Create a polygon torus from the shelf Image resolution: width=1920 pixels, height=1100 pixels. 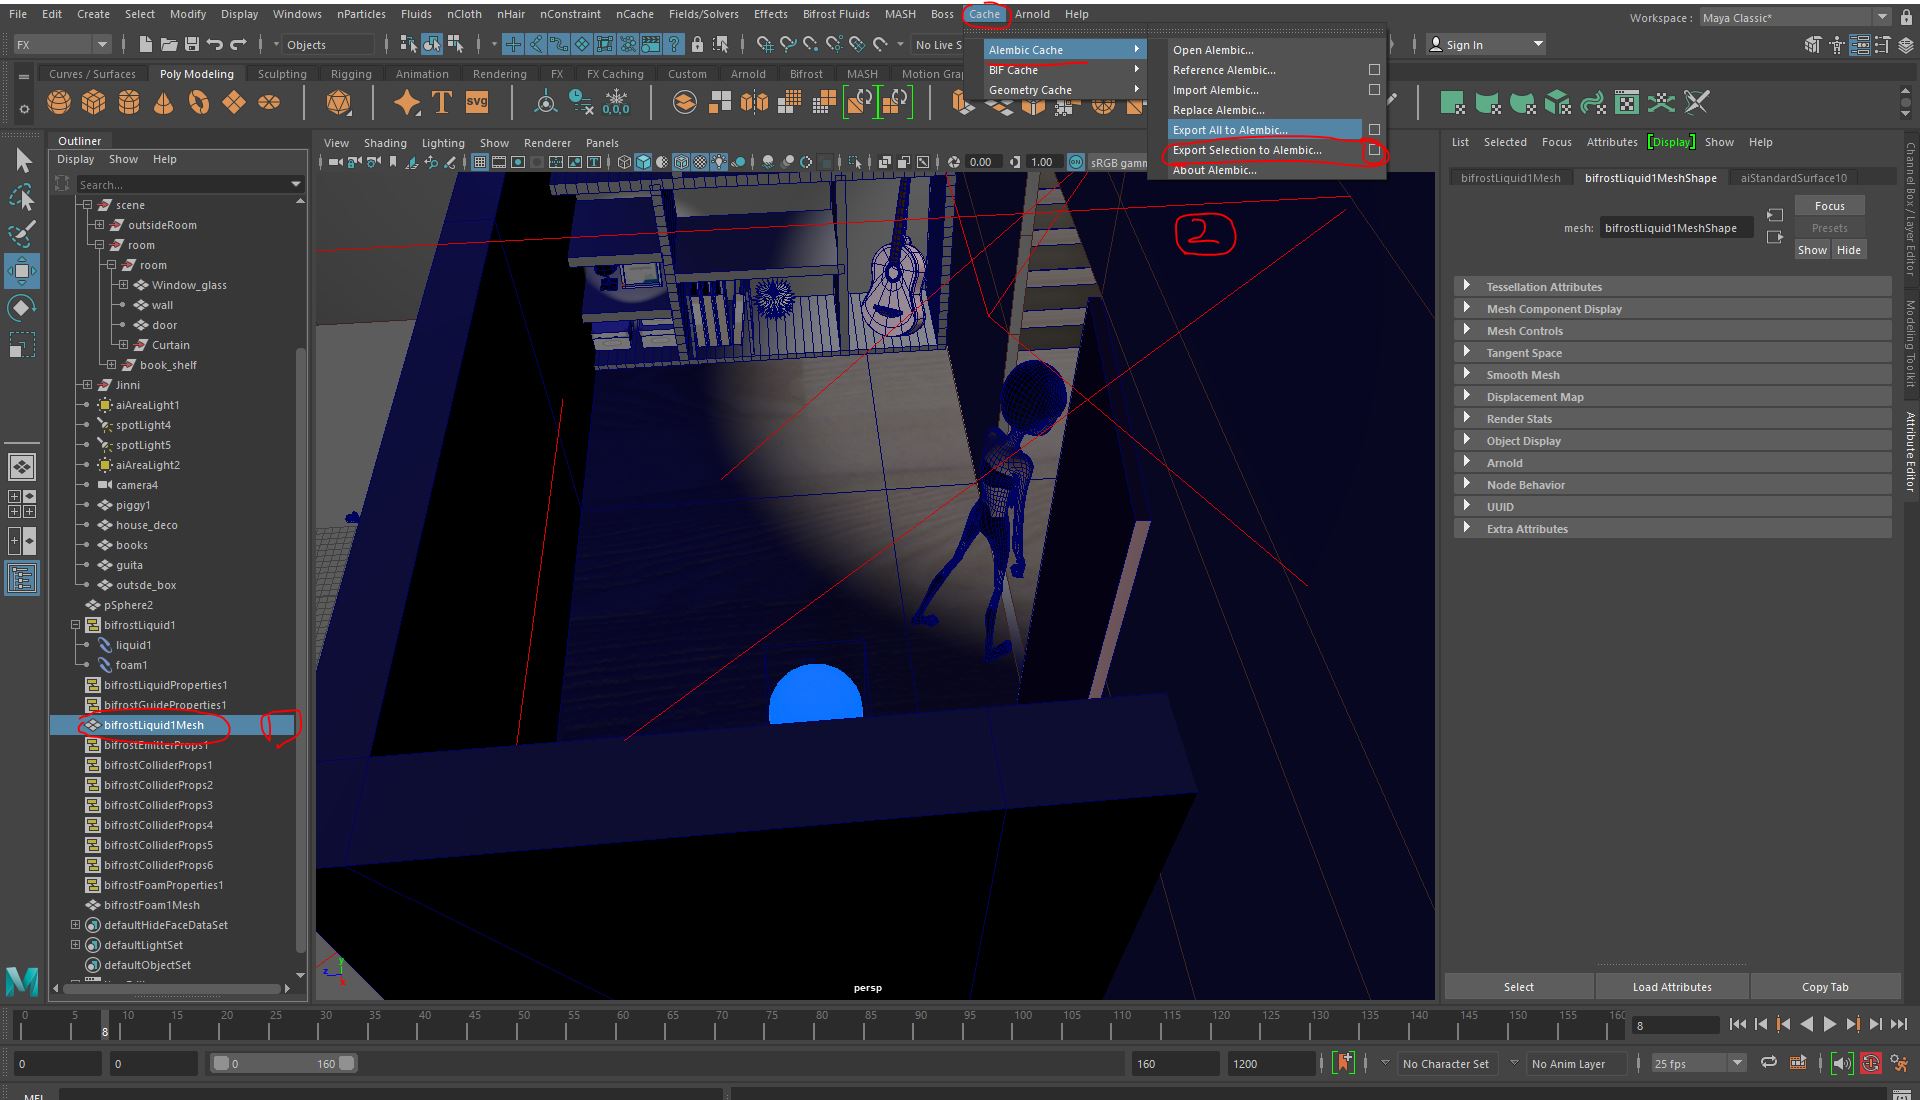[x=199, y=102]
